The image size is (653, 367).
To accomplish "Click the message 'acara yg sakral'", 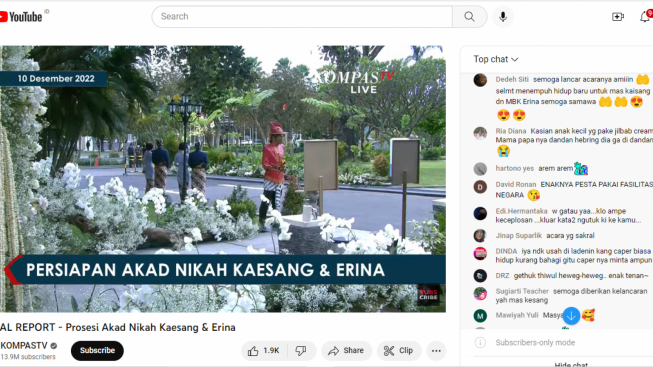I will coord(570,235).
